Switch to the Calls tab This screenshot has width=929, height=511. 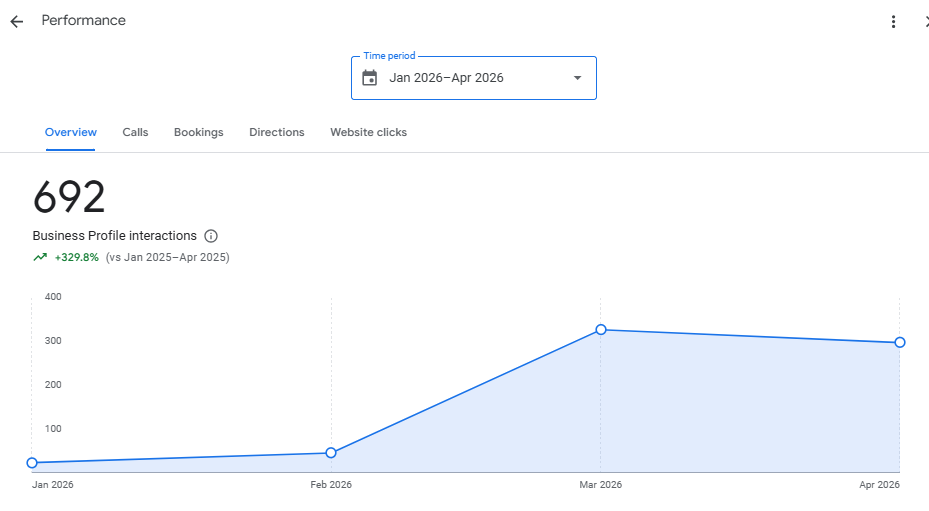point(135,132)
